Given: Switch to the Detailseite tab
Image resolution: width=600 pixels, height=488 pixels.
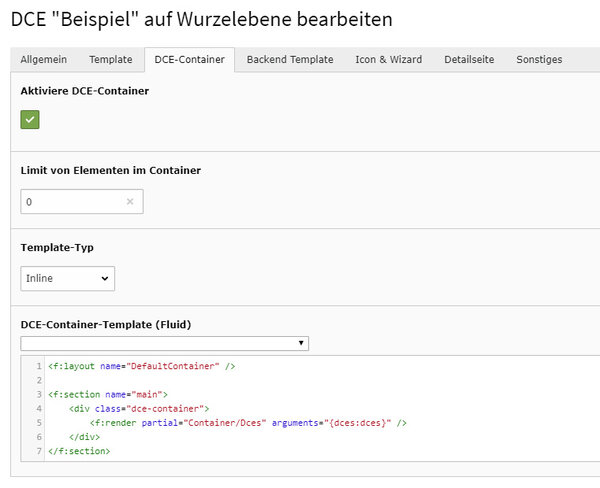Looking at the screenshot, I should tap(469, 59).
